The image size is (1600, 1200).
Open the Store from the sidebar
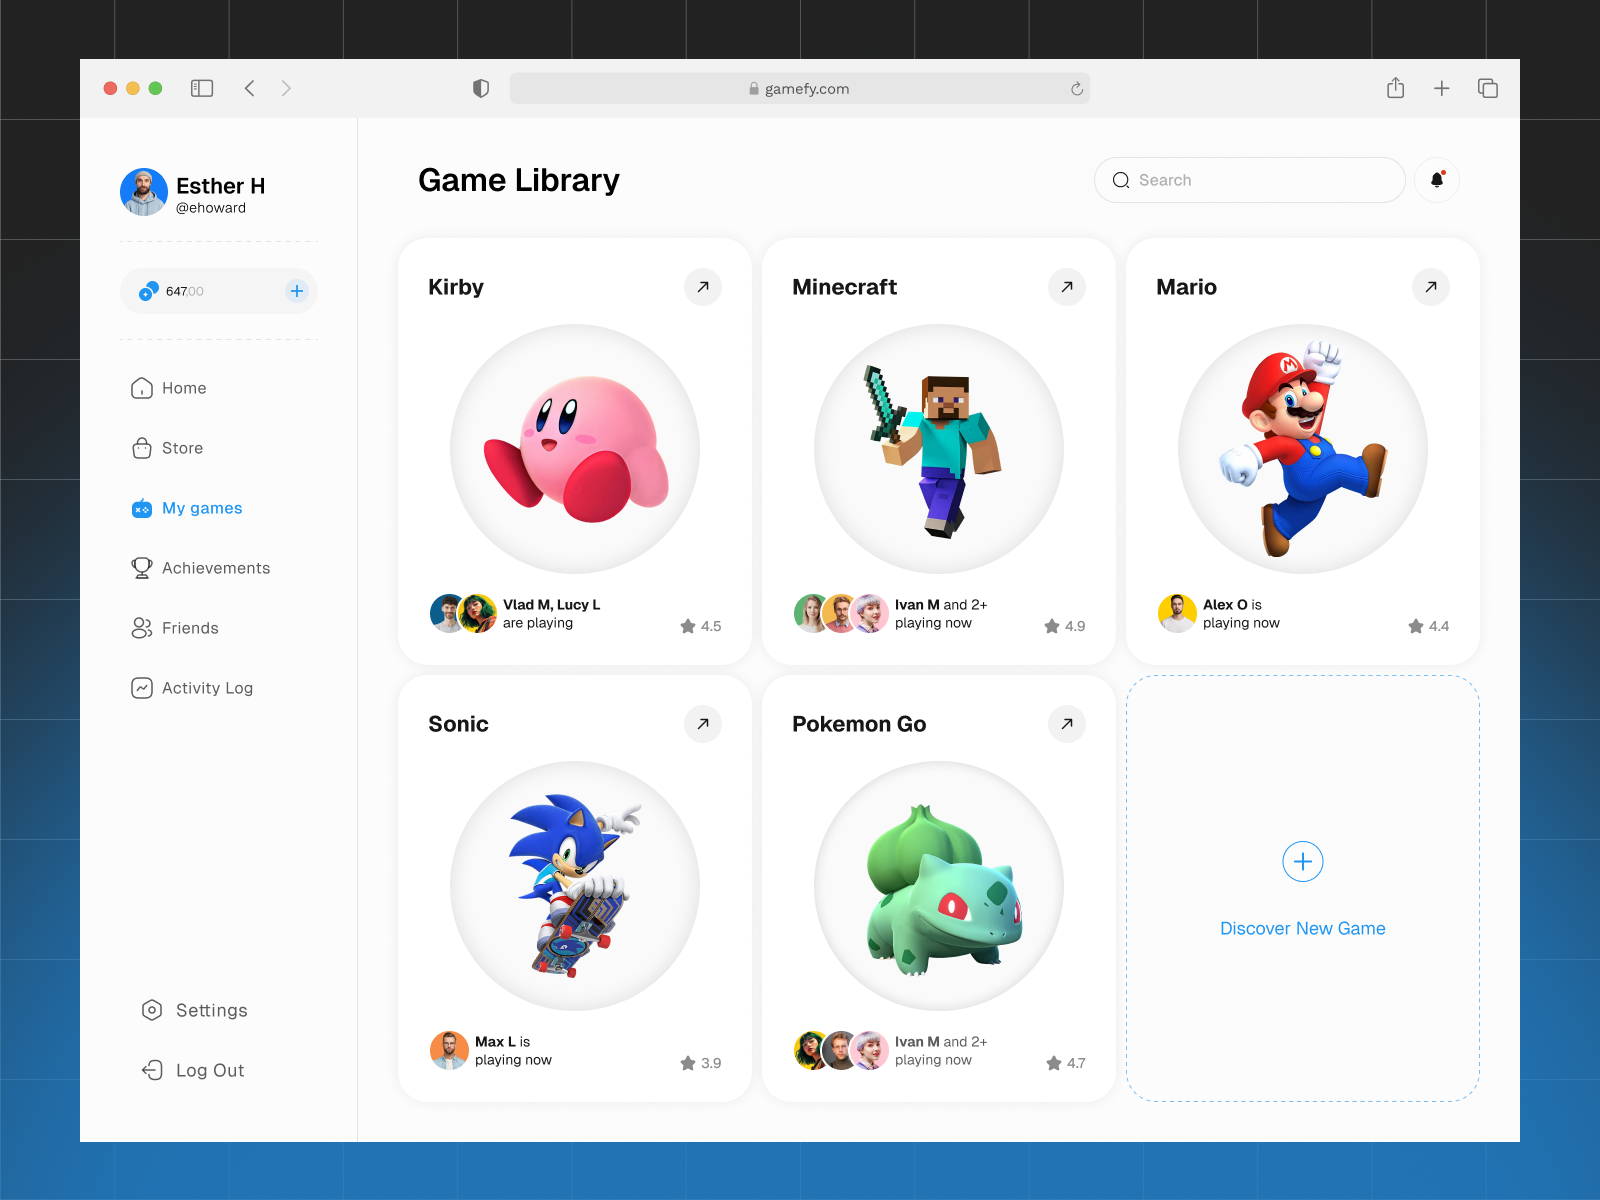[x=182, y=448]
